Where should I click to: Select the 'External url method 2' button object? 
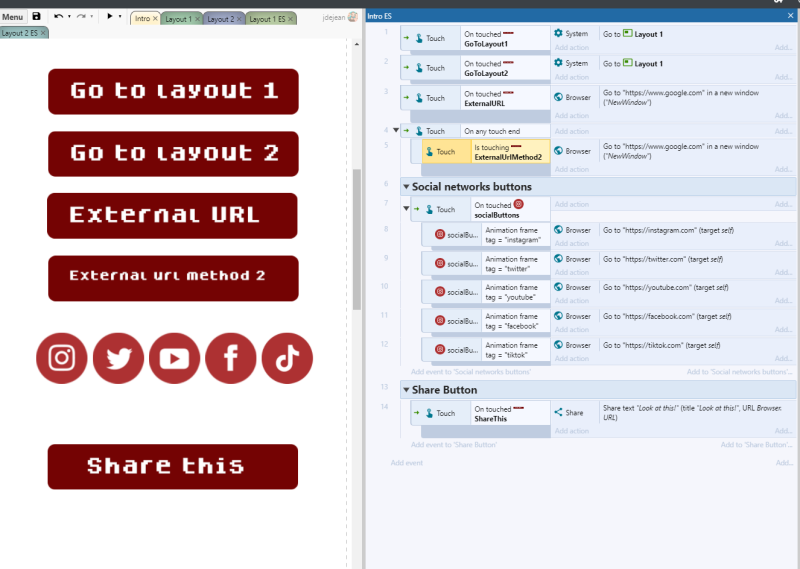point(173,278)
